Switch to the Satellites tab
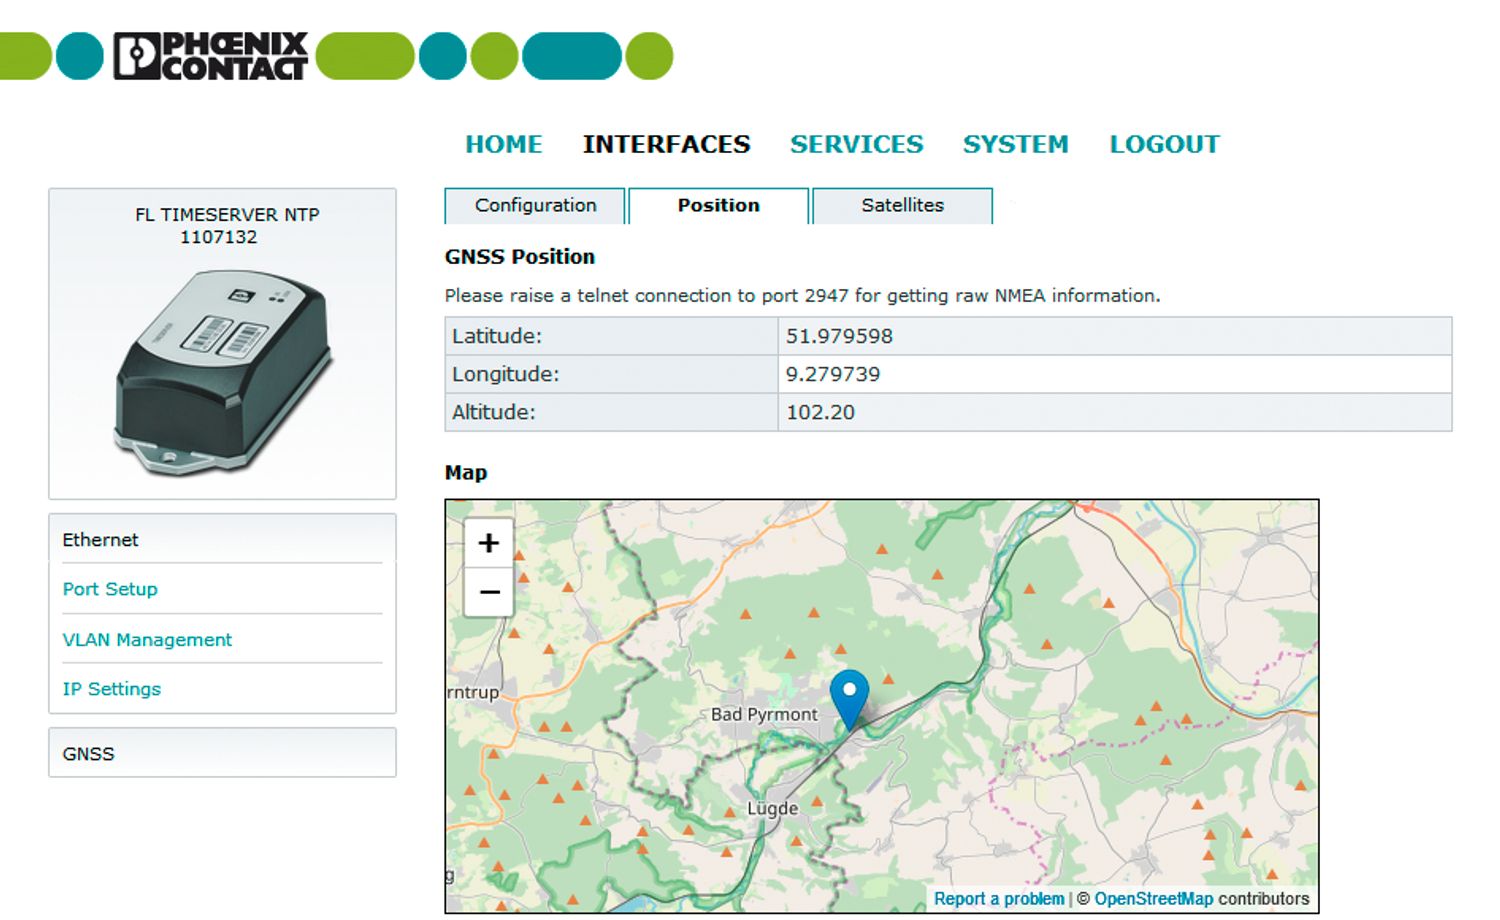The width and height of the screenshot is (1500, 920). click(902, 205)
